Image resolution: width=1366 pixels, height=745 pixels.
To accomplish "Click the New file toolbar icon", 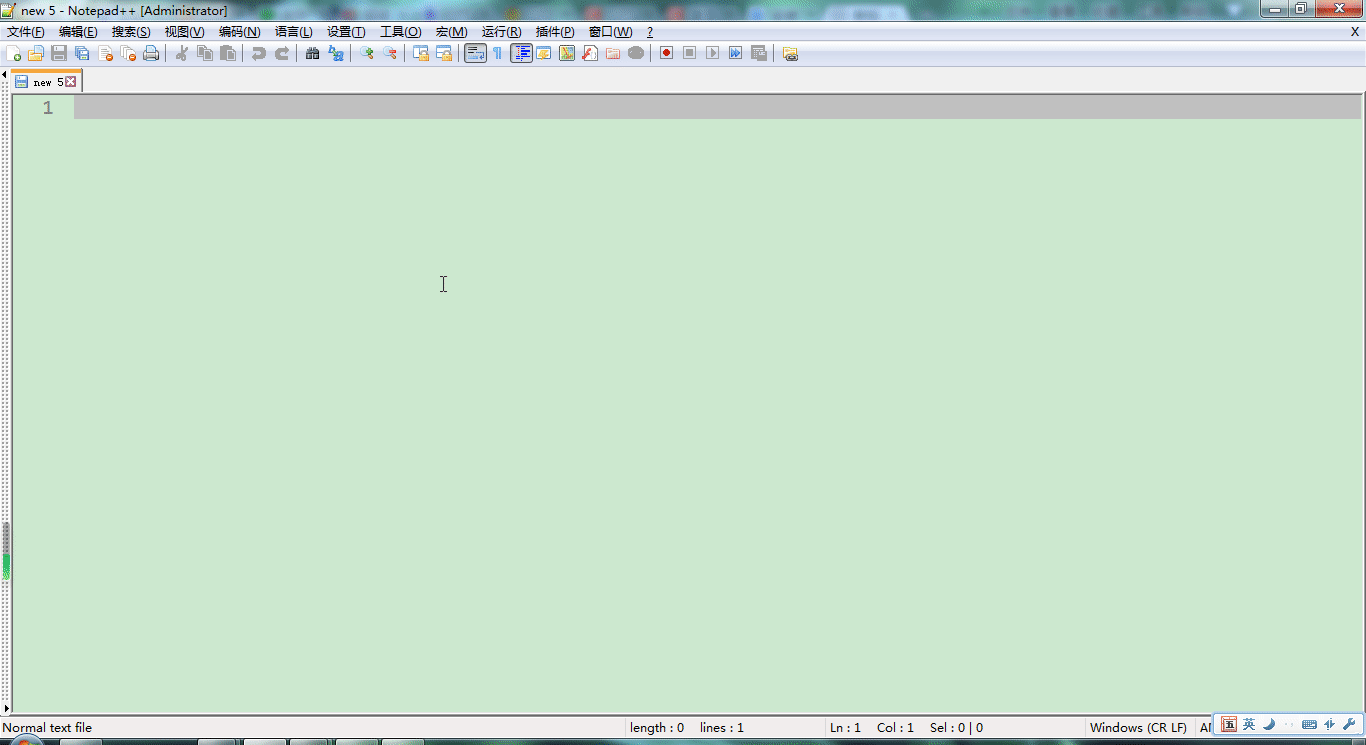I will point(13,53).
